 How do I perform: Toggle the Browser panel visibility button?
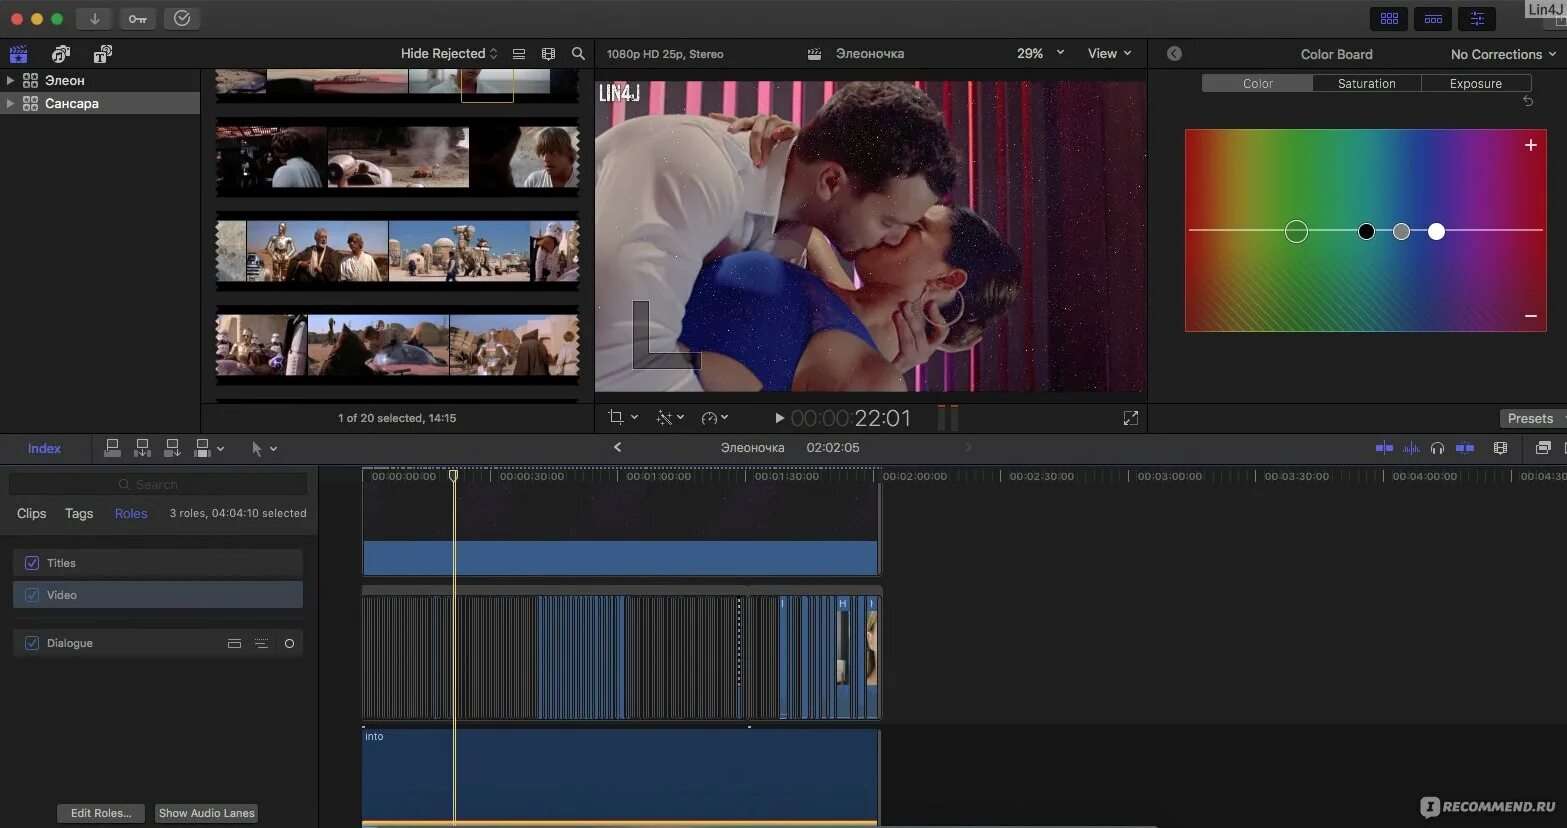pos(1389,19)
